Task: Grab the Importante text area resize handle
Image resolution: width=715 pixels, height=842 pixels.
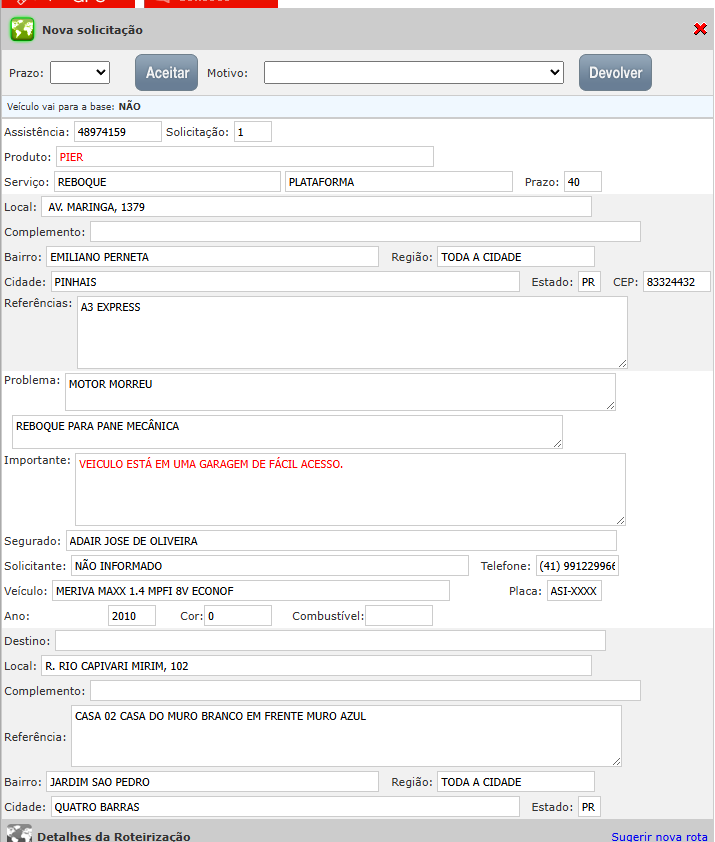Action: point(620,520)
